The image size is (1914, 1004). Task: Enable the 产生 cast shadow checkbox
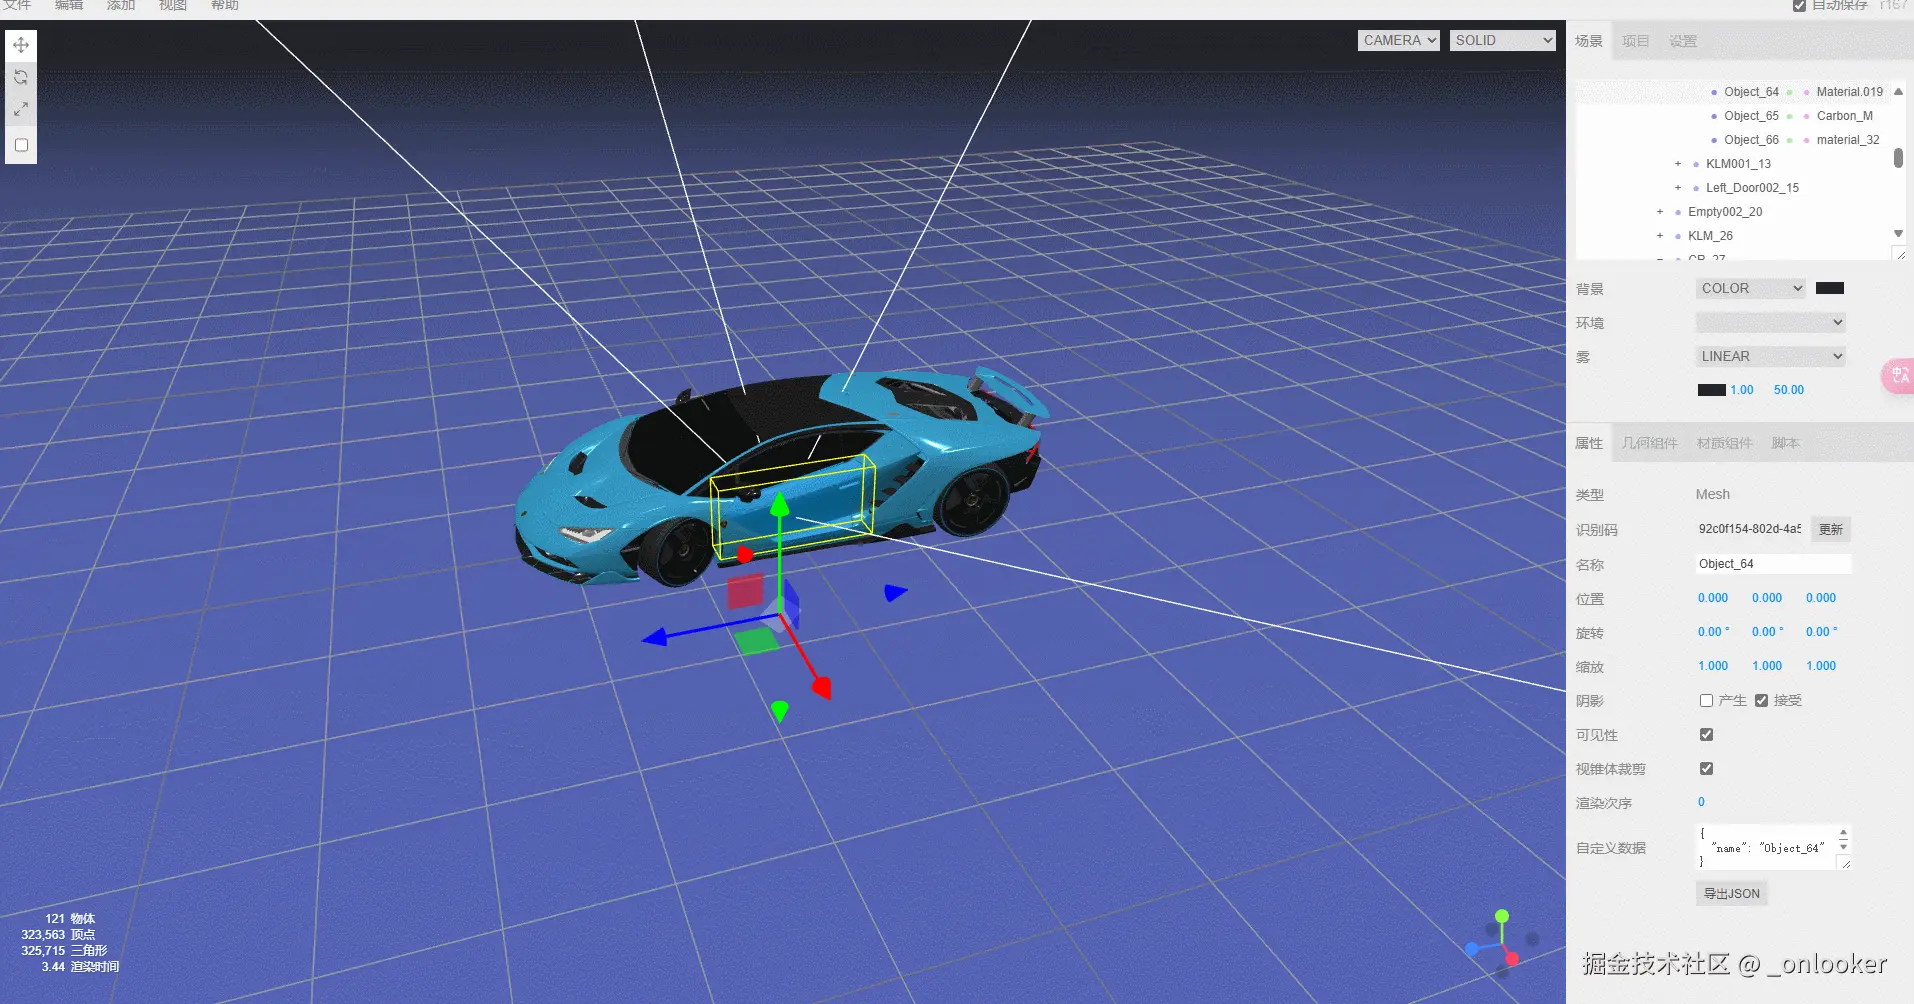(1706, 701)
